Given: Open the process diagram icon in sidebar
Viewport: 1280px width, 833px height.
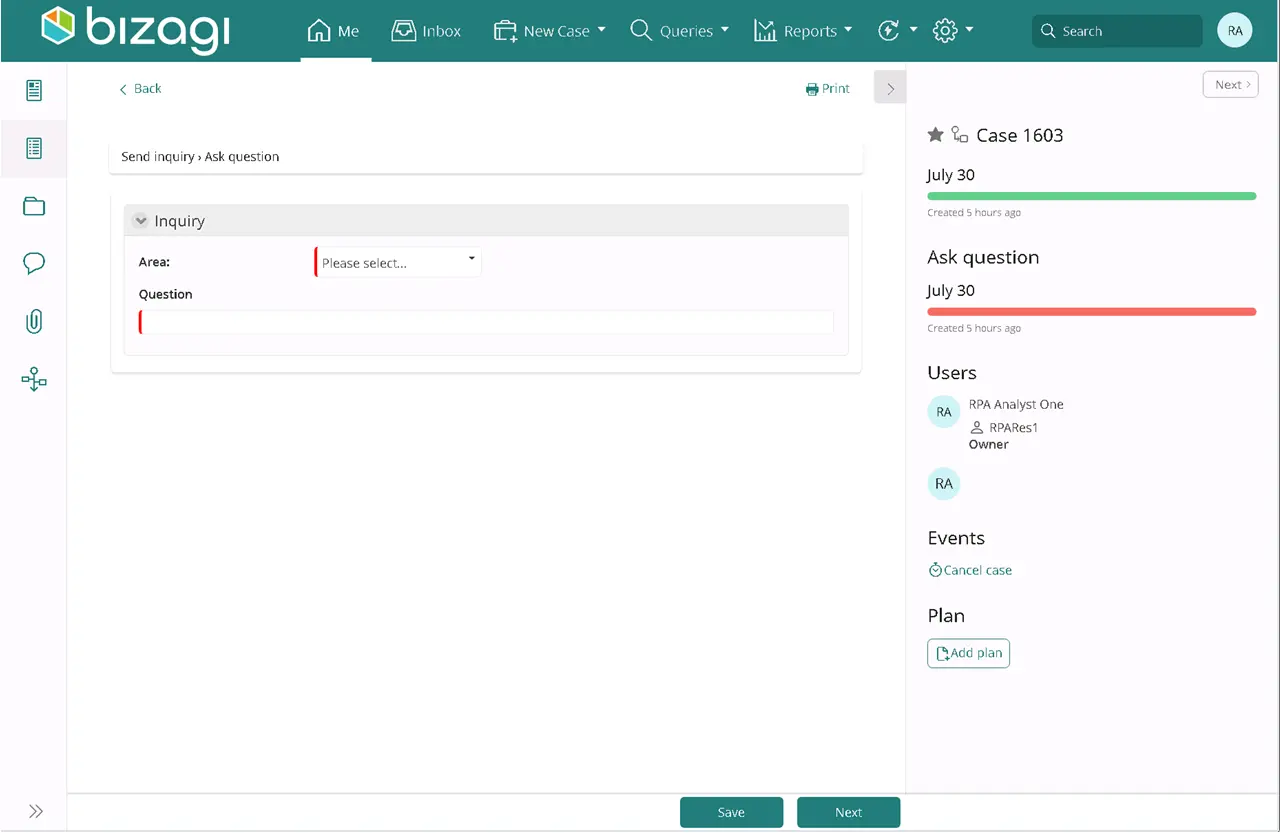Looking at the screenshot, I should (34, 380).
